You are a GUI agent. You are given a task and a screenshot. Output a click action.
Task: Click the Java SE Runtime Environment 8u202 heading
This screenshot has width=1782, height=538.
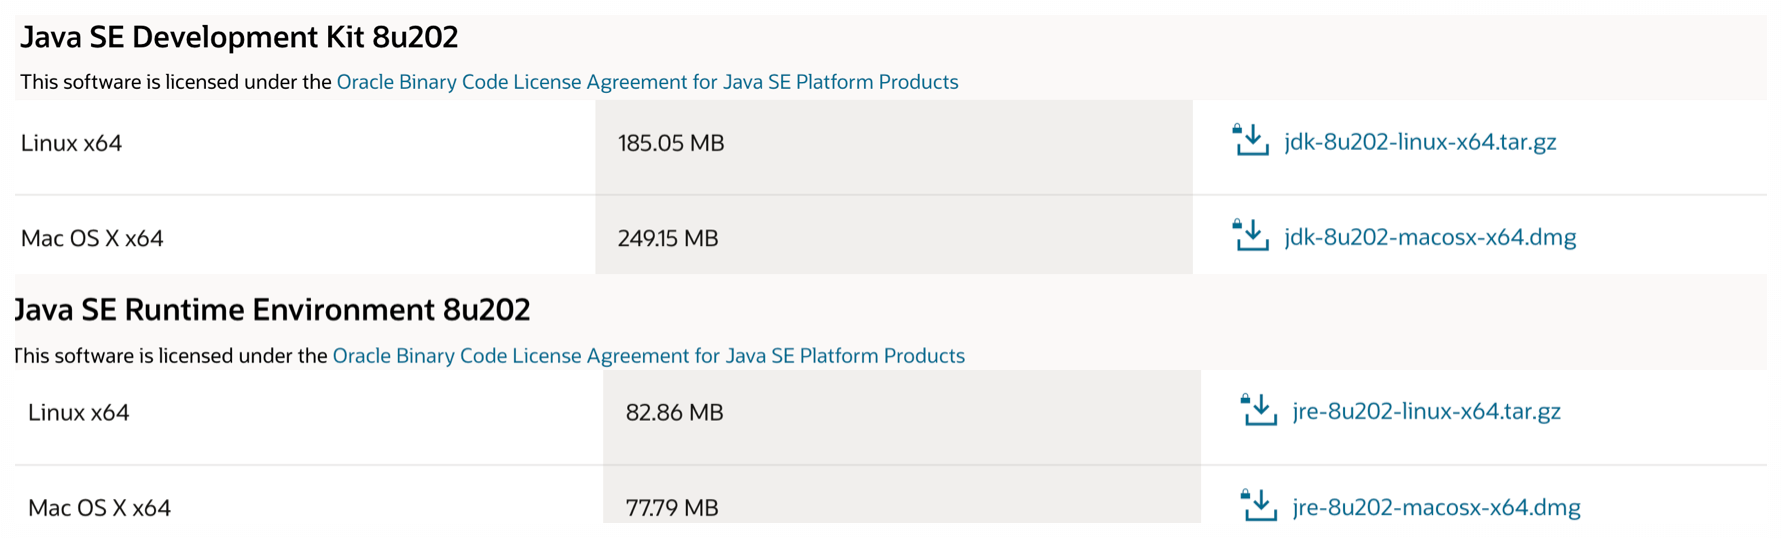pos(272,310)
